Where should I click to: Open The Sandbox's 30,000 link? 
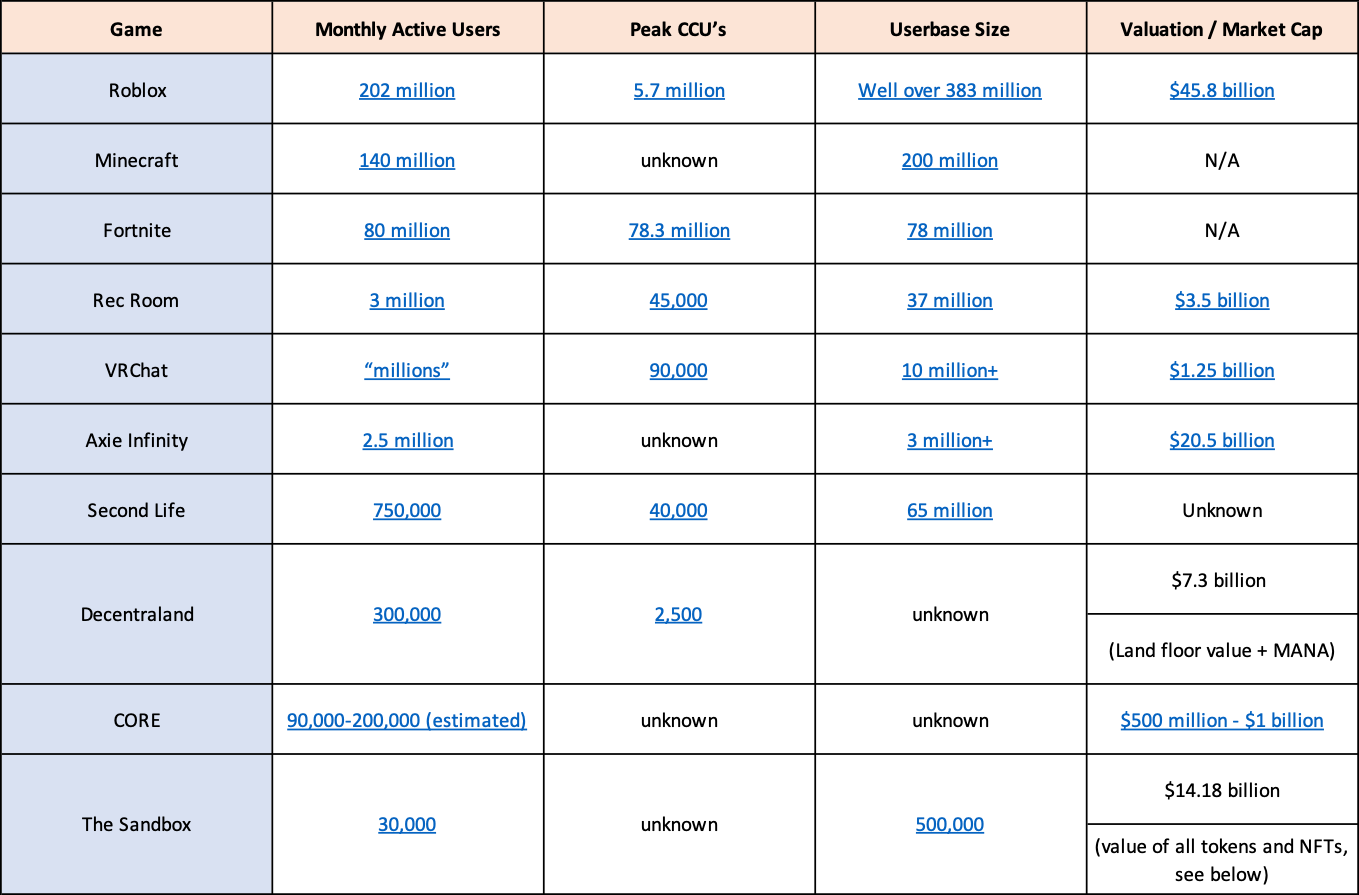tap(407, 824)
